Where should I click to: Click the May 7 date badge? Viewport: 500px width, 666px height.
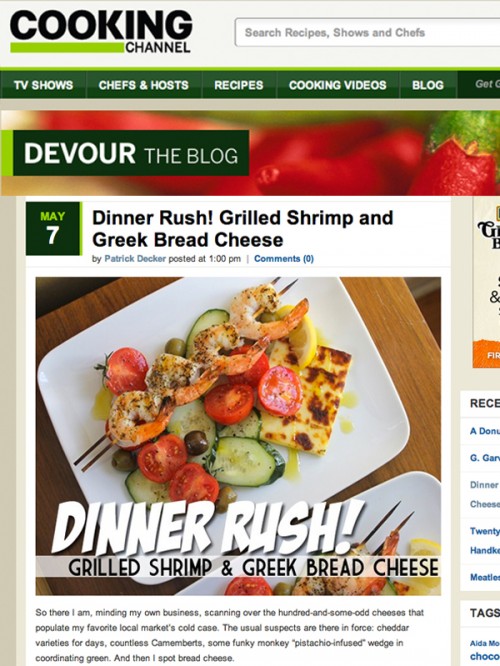pyautogui.click(x=53, y=229)
